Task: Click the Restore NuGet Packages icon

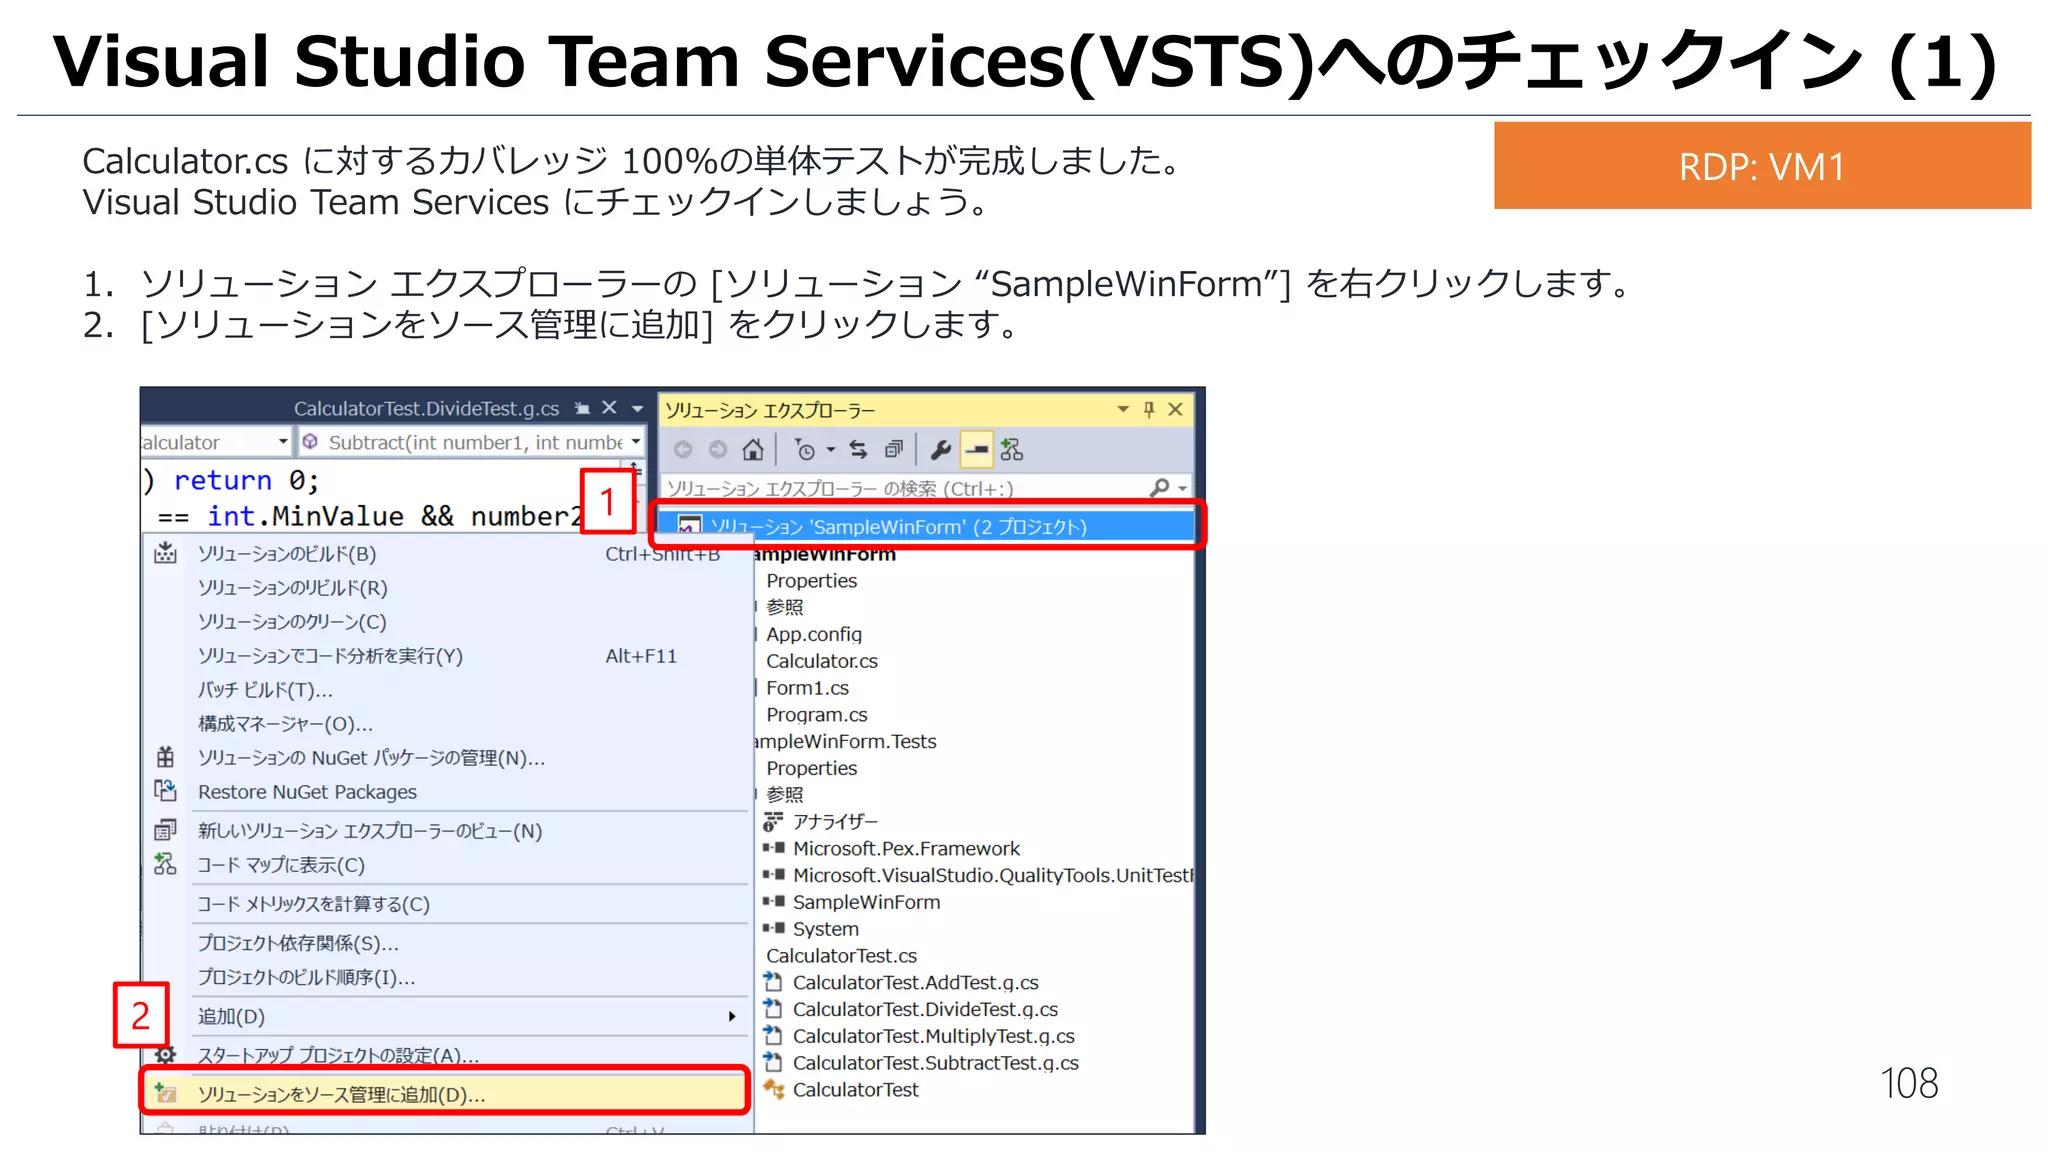Action: pos(166,791)
